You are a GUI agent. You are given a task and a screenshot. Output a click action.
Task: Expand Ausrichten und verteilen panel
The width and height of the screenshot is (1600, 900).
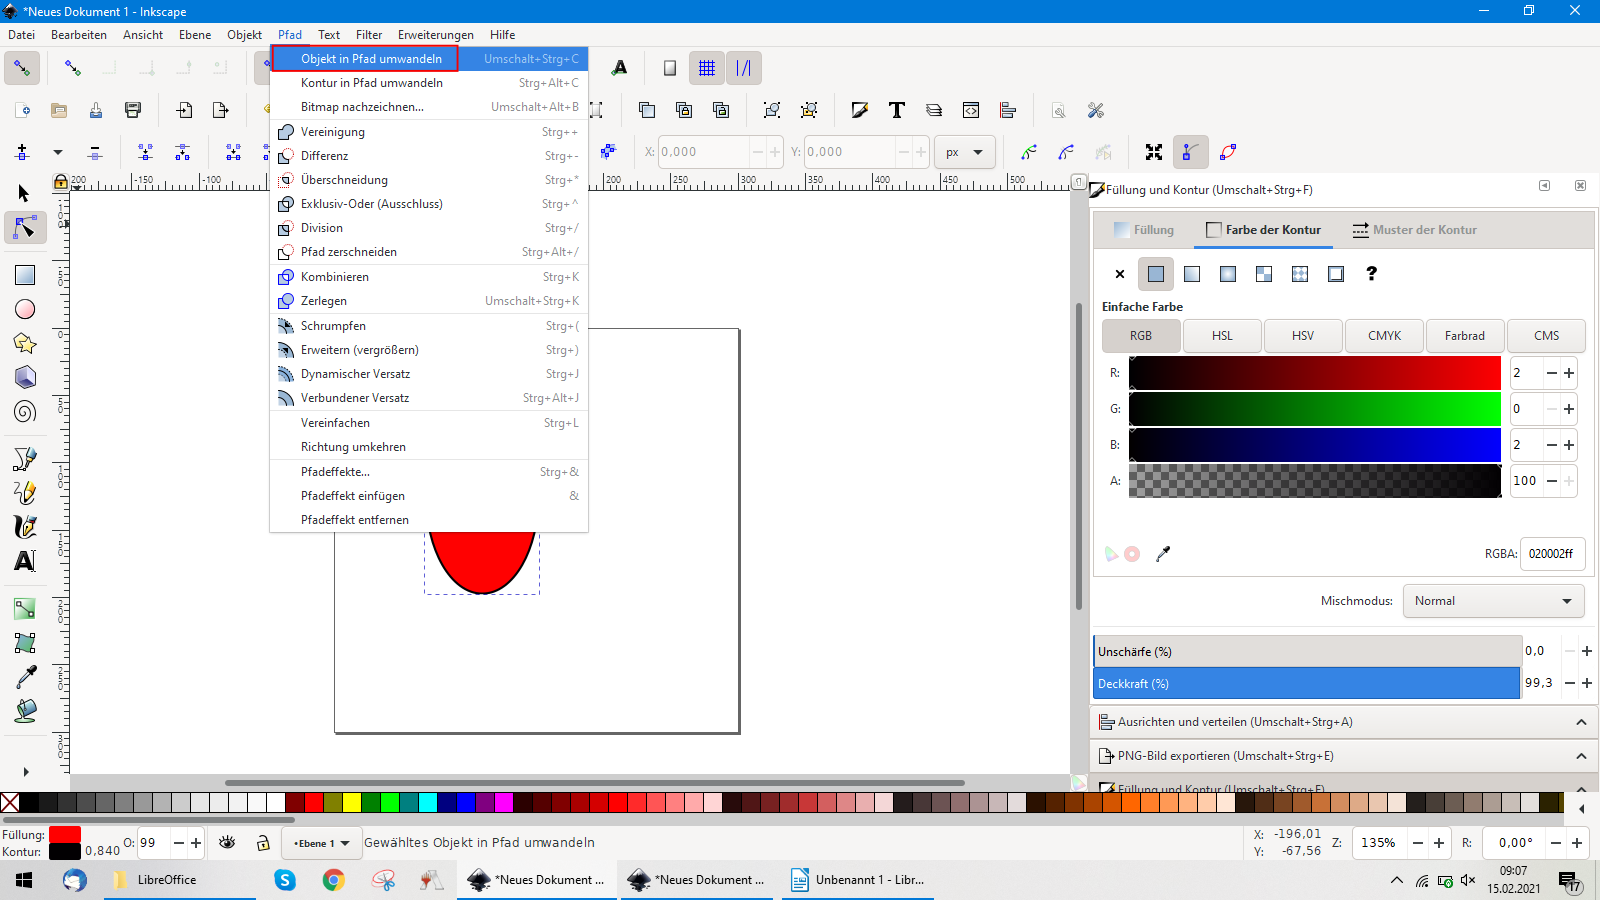click(1340, 722)
